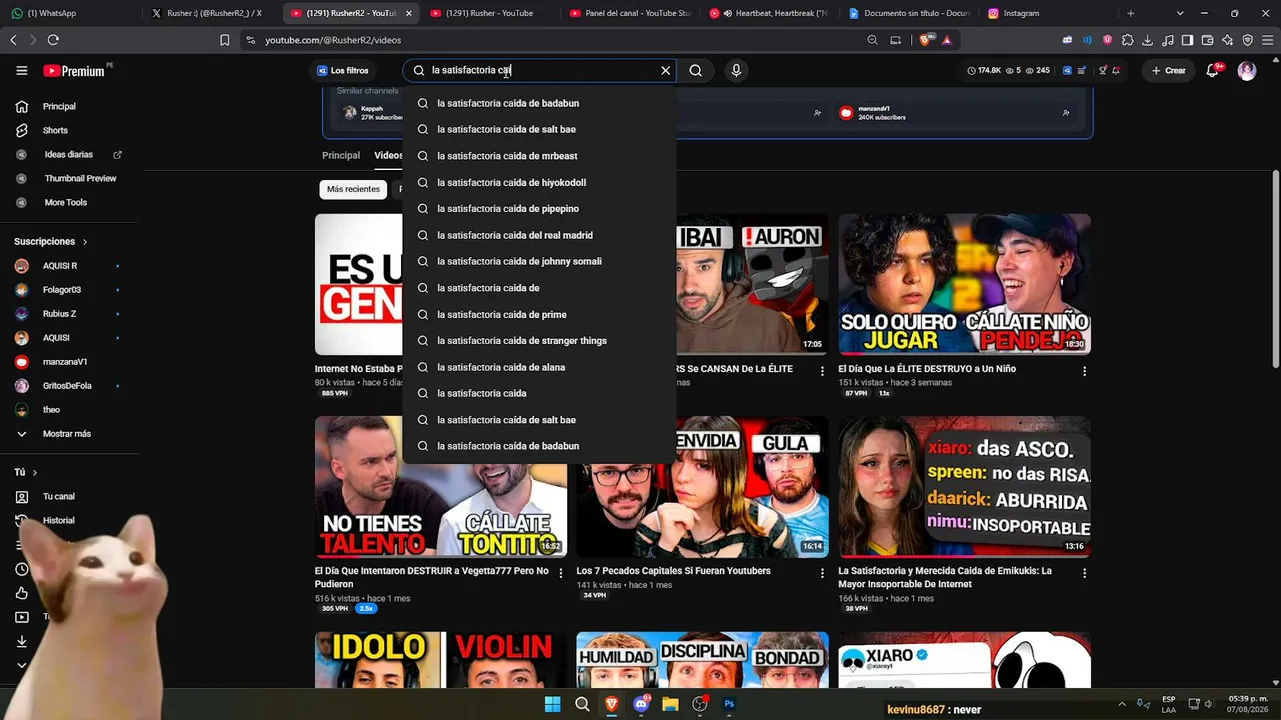Pick suggestion 'caida de stranger things'

(539, 341)
